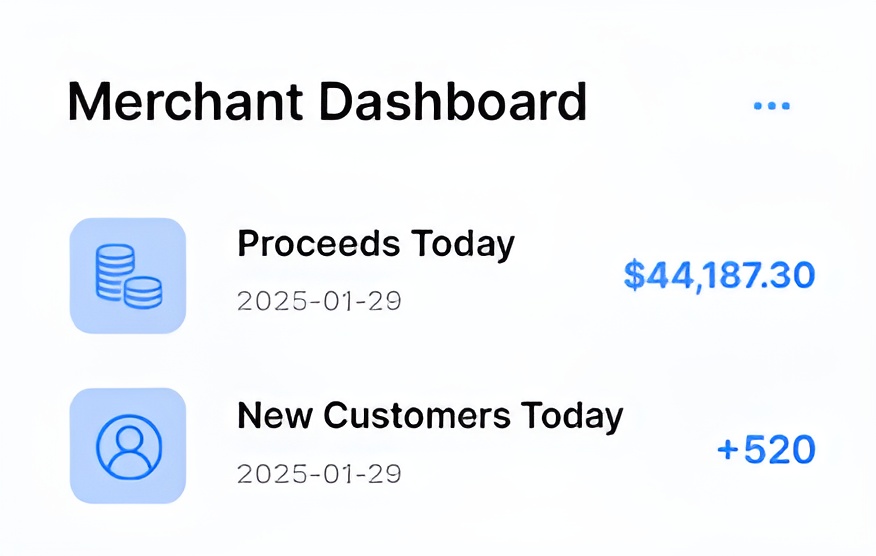This screenshot has height=556, width=876.
Task: Select the date under New Customers Today
Action: [x=319, y=473]
